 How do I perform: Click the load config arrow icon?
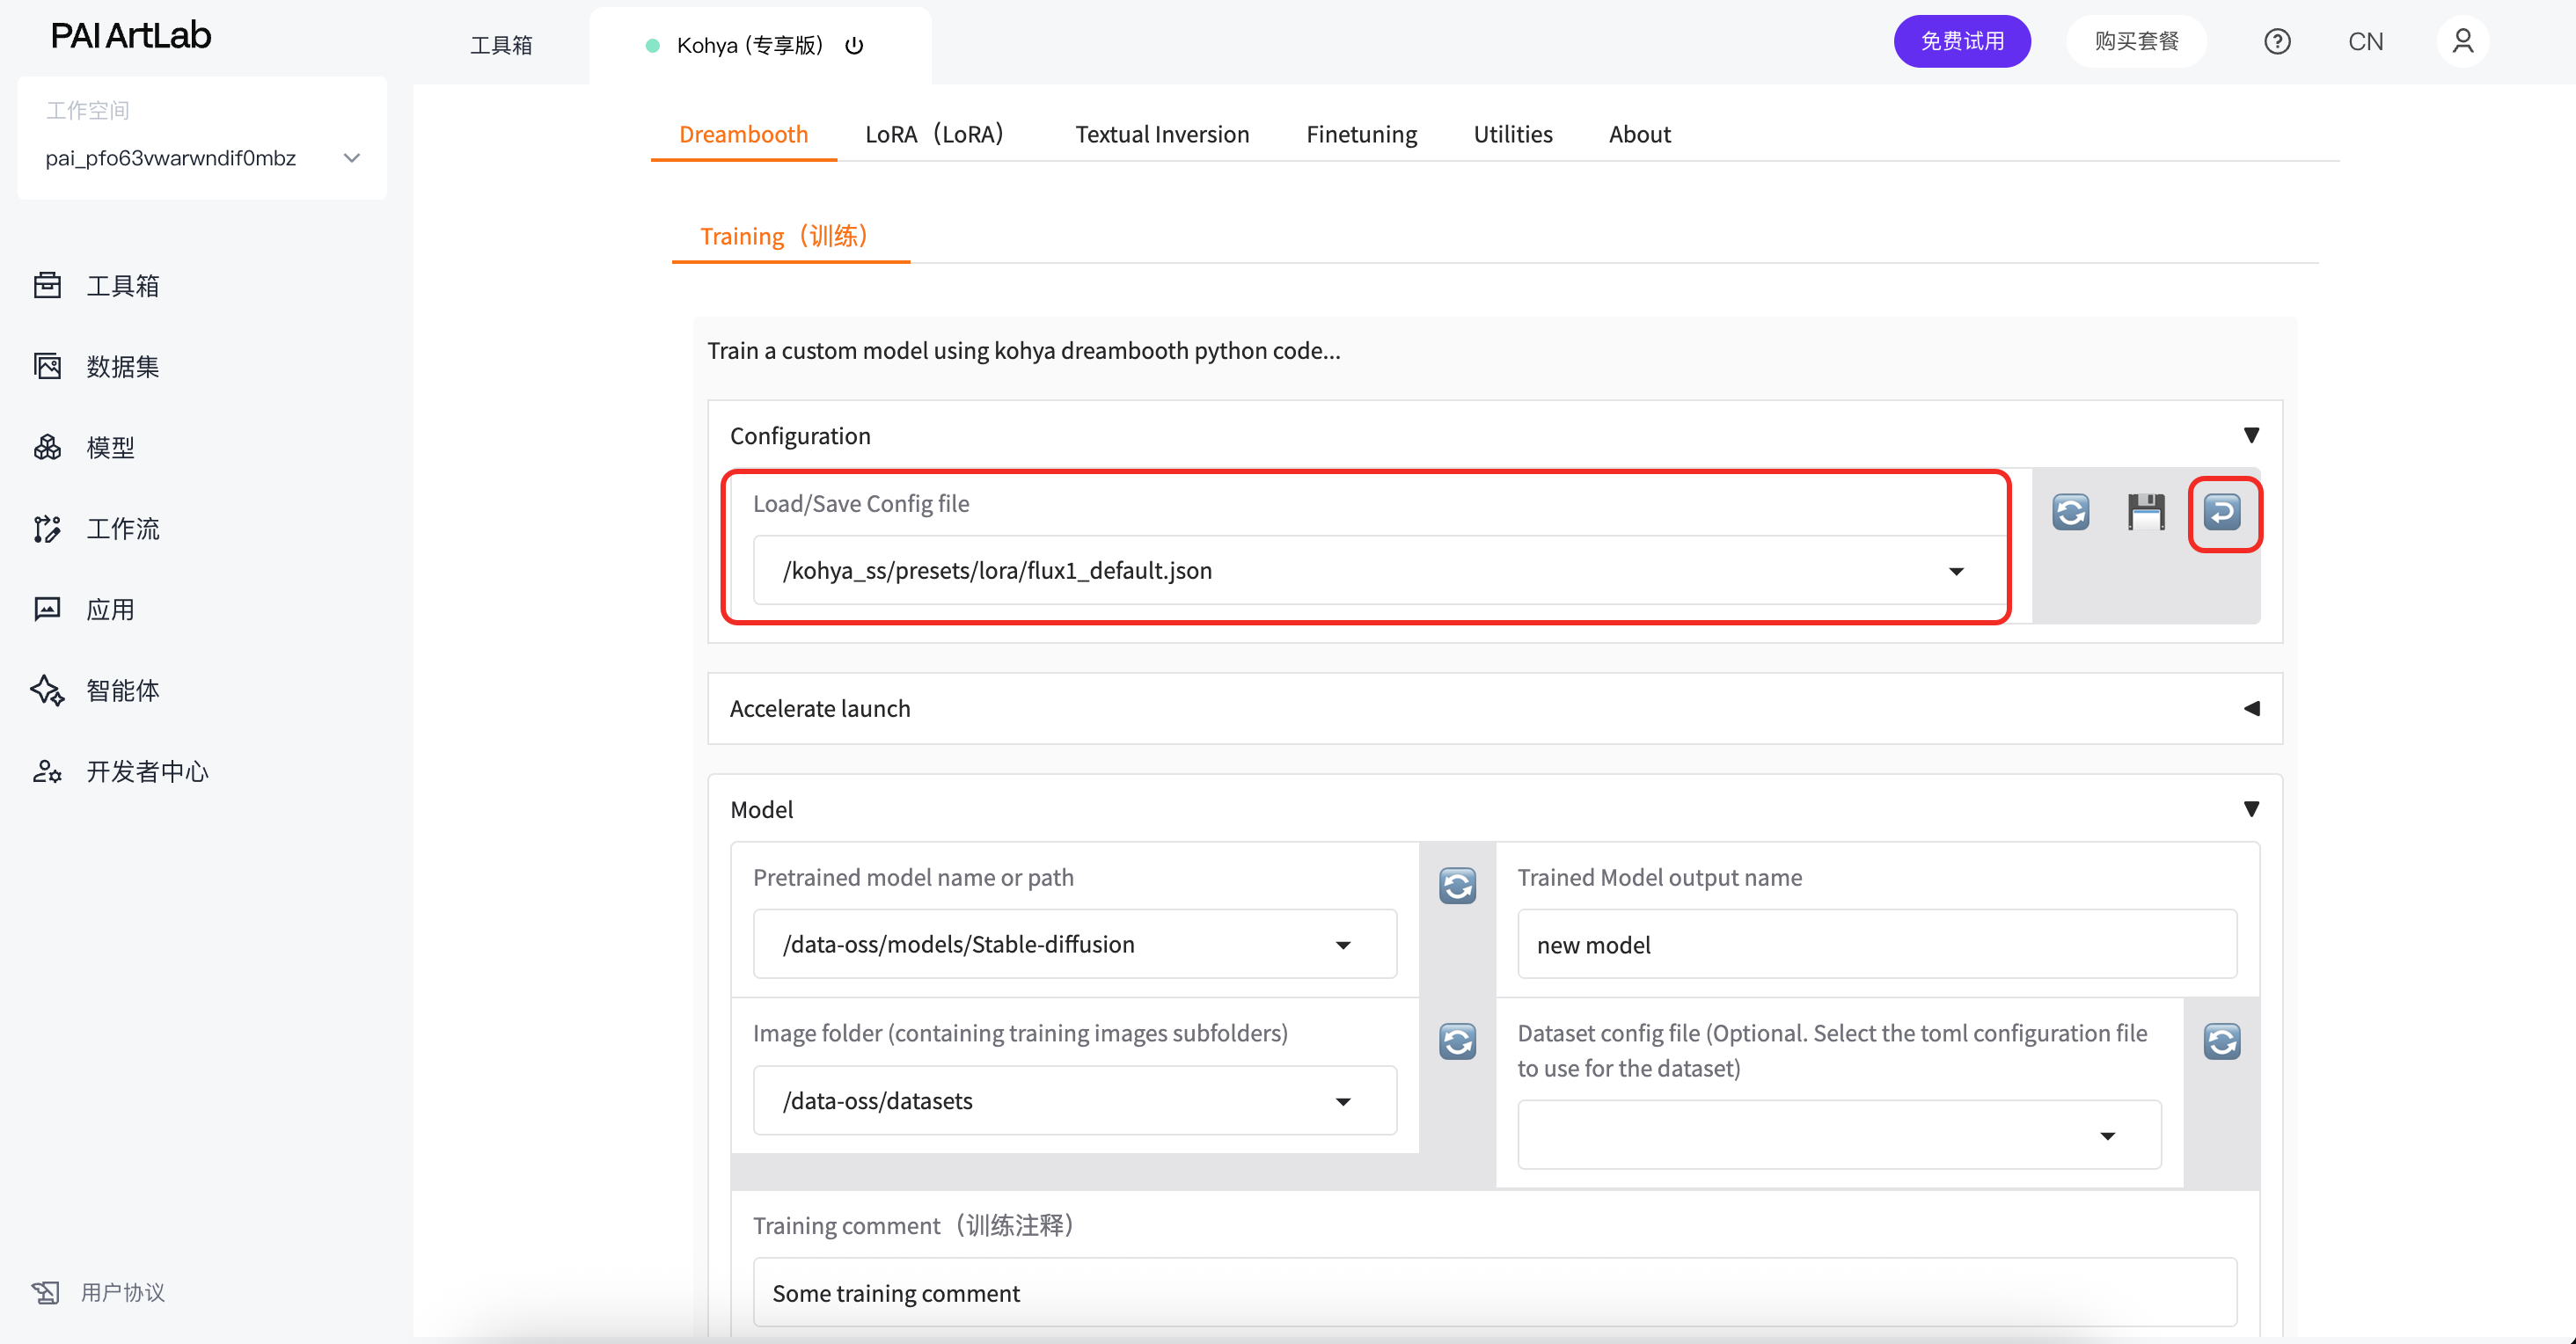coord(2222,512)
